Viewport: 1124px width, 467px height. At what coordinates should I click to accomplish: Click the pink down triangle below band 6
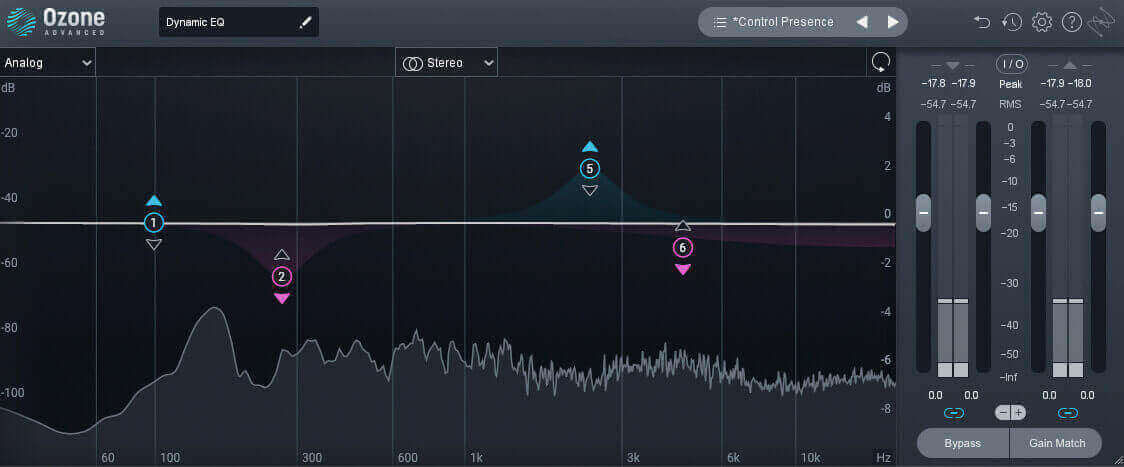tap(682, 270)
